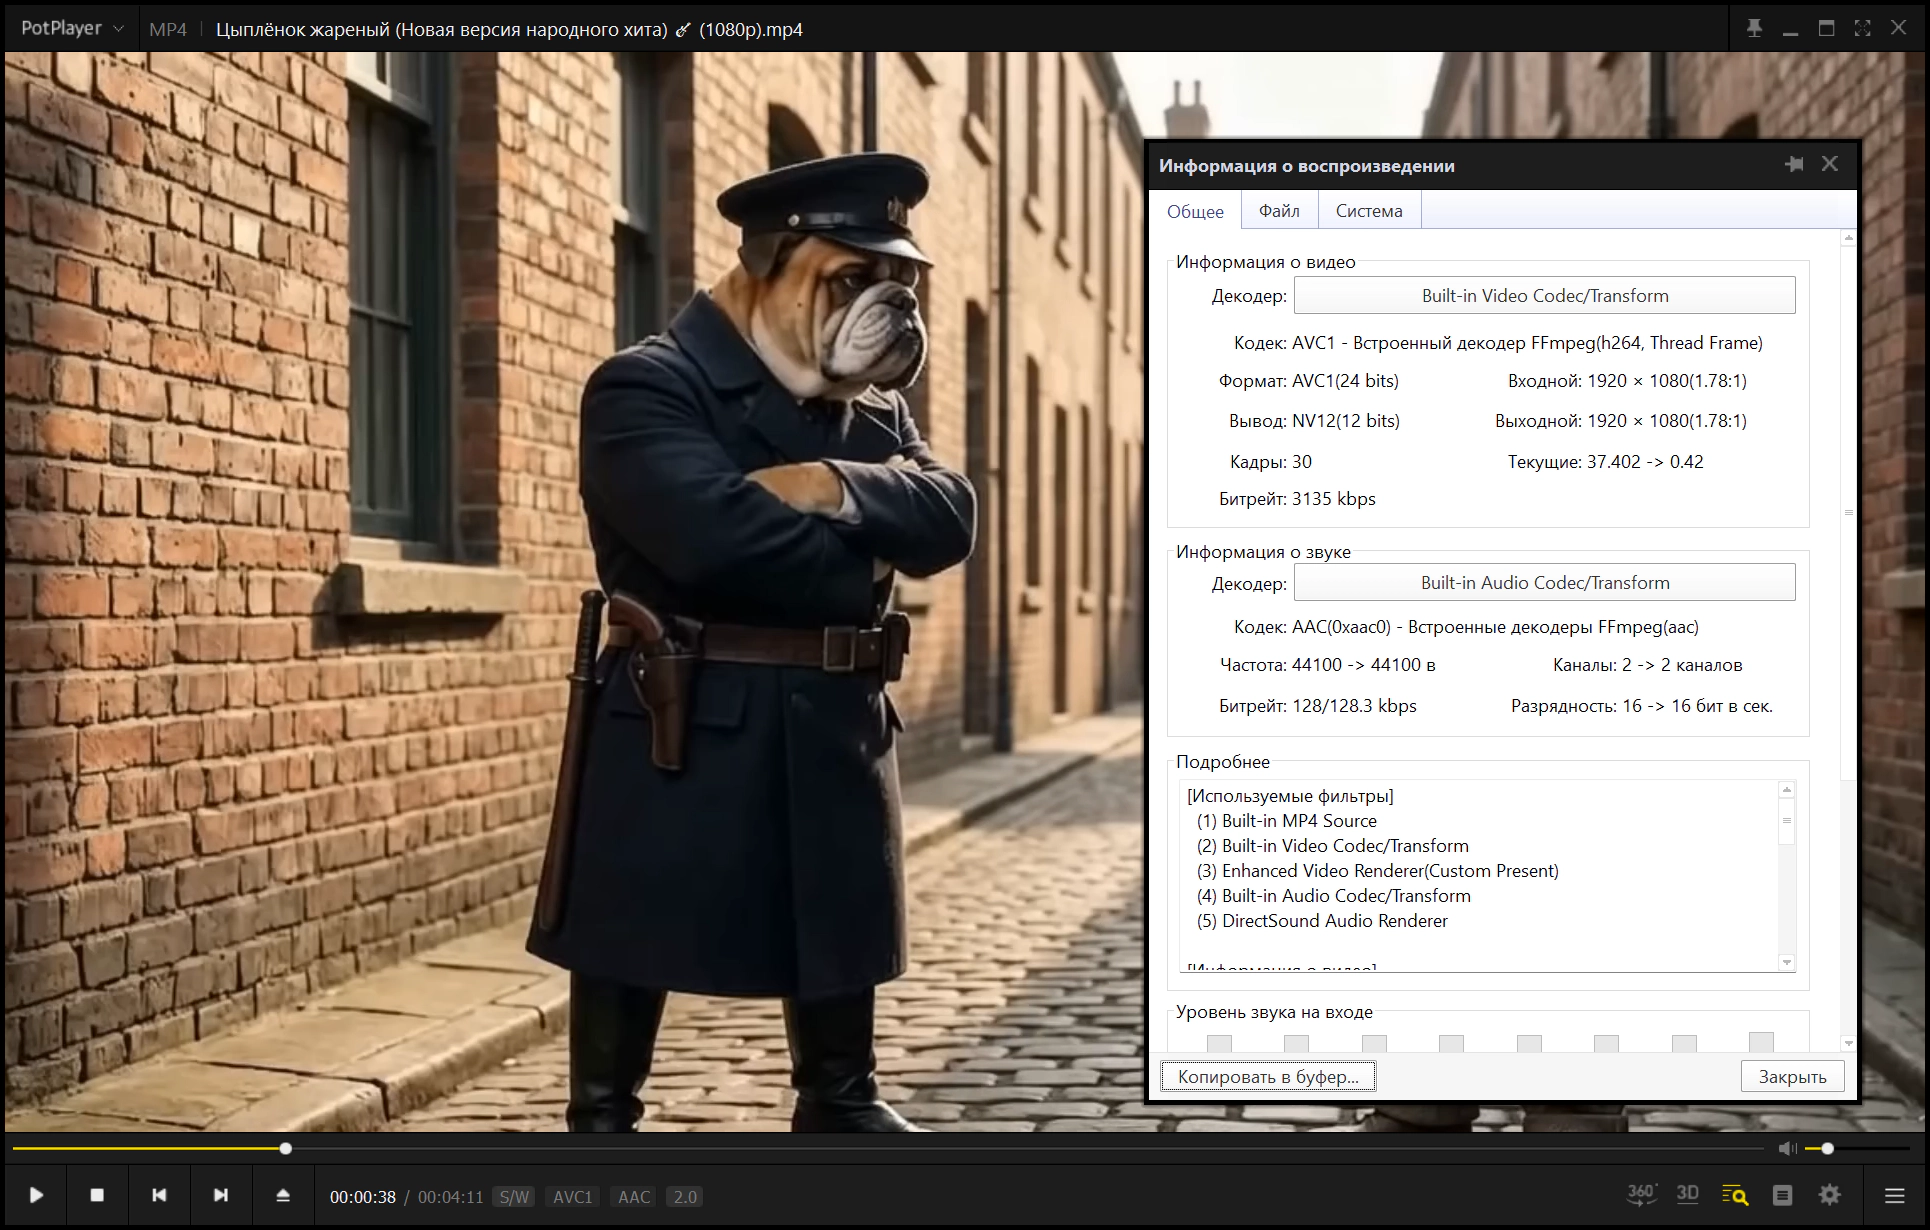Pin the PotPlayer window on top

click(x=1754, y=28)
